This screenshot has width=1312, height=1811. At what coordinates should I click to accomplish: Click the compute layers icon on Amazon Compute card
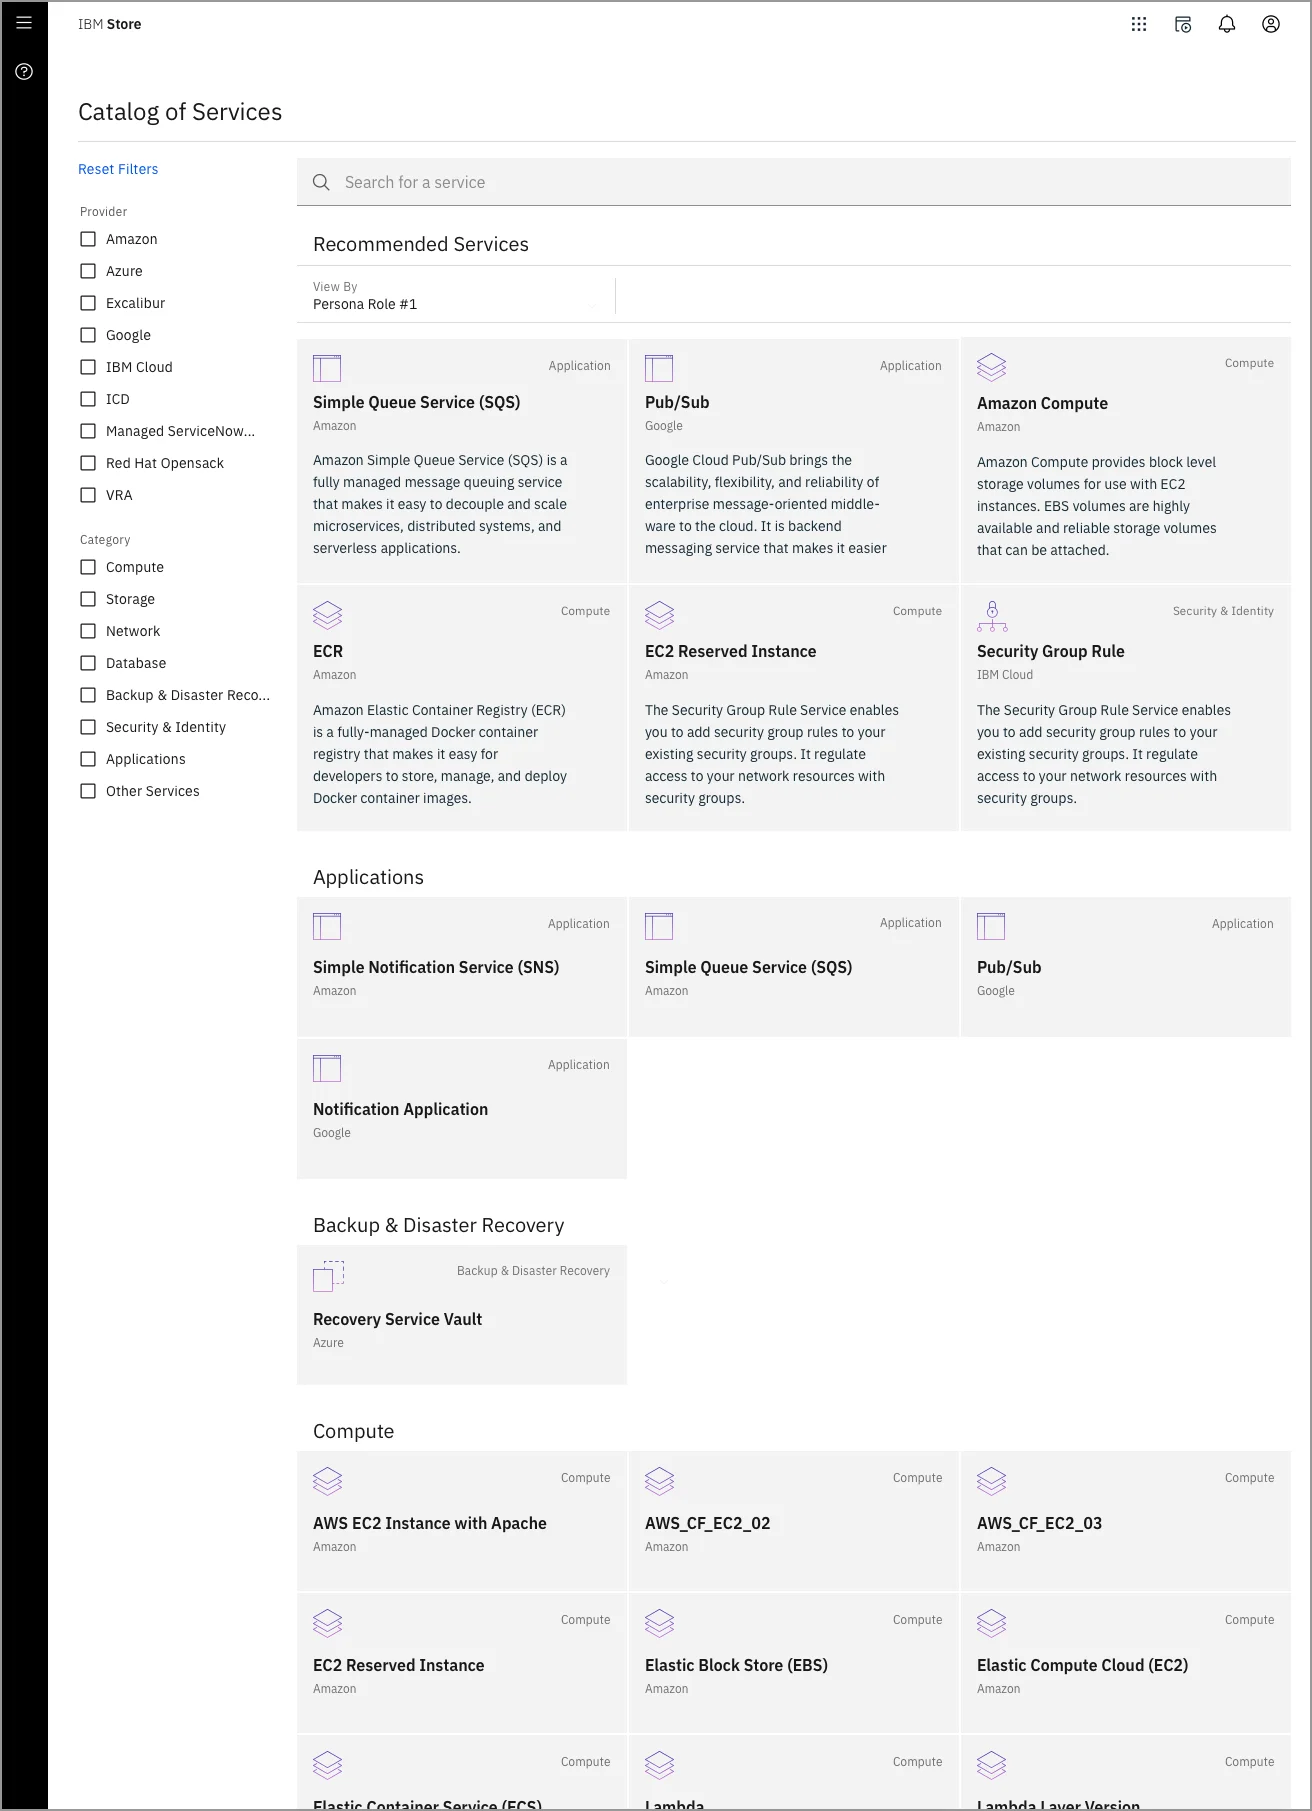coord(991,367)
